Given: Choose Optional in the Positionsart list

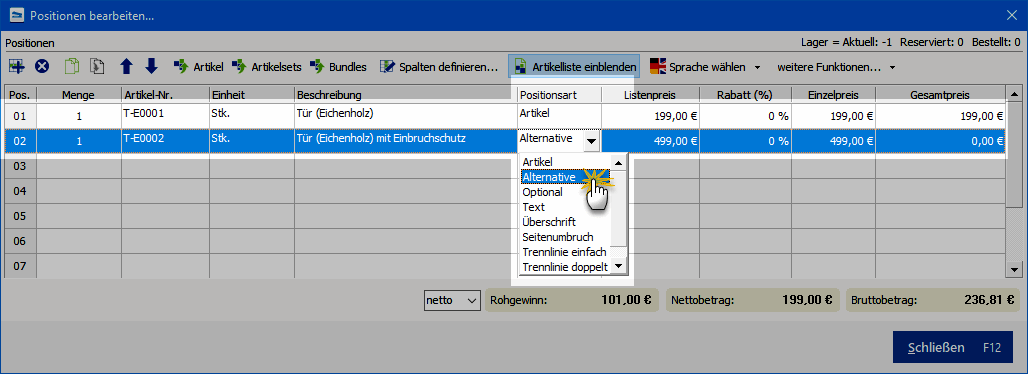Looking at the screenshot, I should (565, 192).
